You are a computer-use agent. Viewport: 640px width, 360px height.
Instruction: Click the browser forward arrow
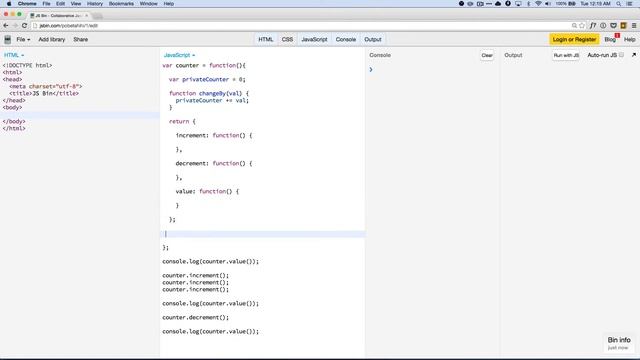point(15,25)
